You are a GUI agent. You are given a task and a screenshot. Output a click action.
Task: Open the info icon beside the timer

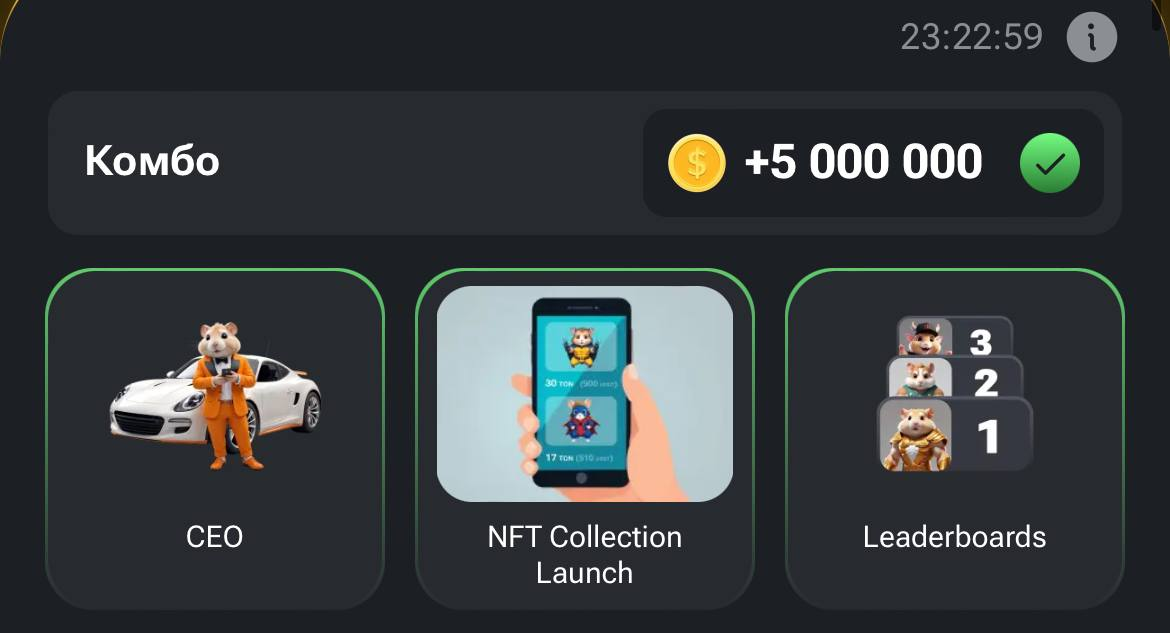pos(1092,37)
